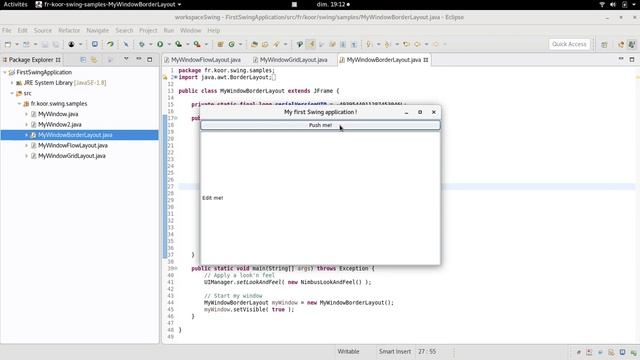Viewport: 640px width, 360px height.
Task: Toggle Link with Editor in Package Explorer
Action: pos(94,60)
